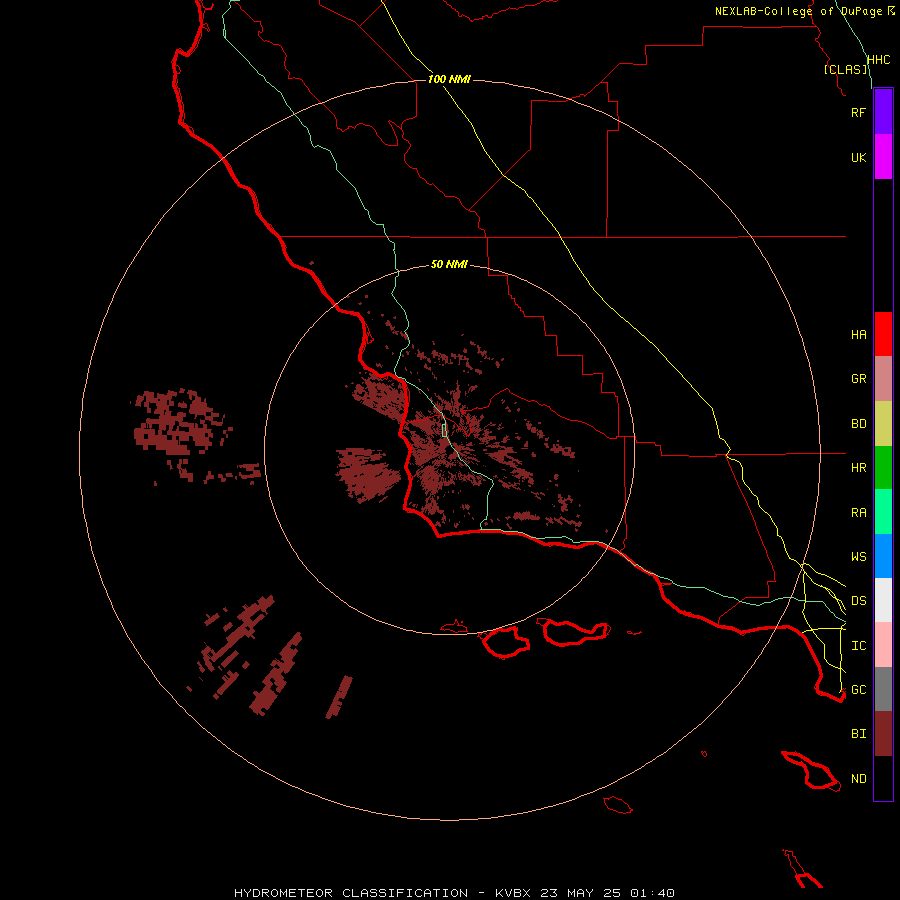Screen dimensions: 900x900
Task: Click the 50 NMI range ring label
Action: (449, 264)
